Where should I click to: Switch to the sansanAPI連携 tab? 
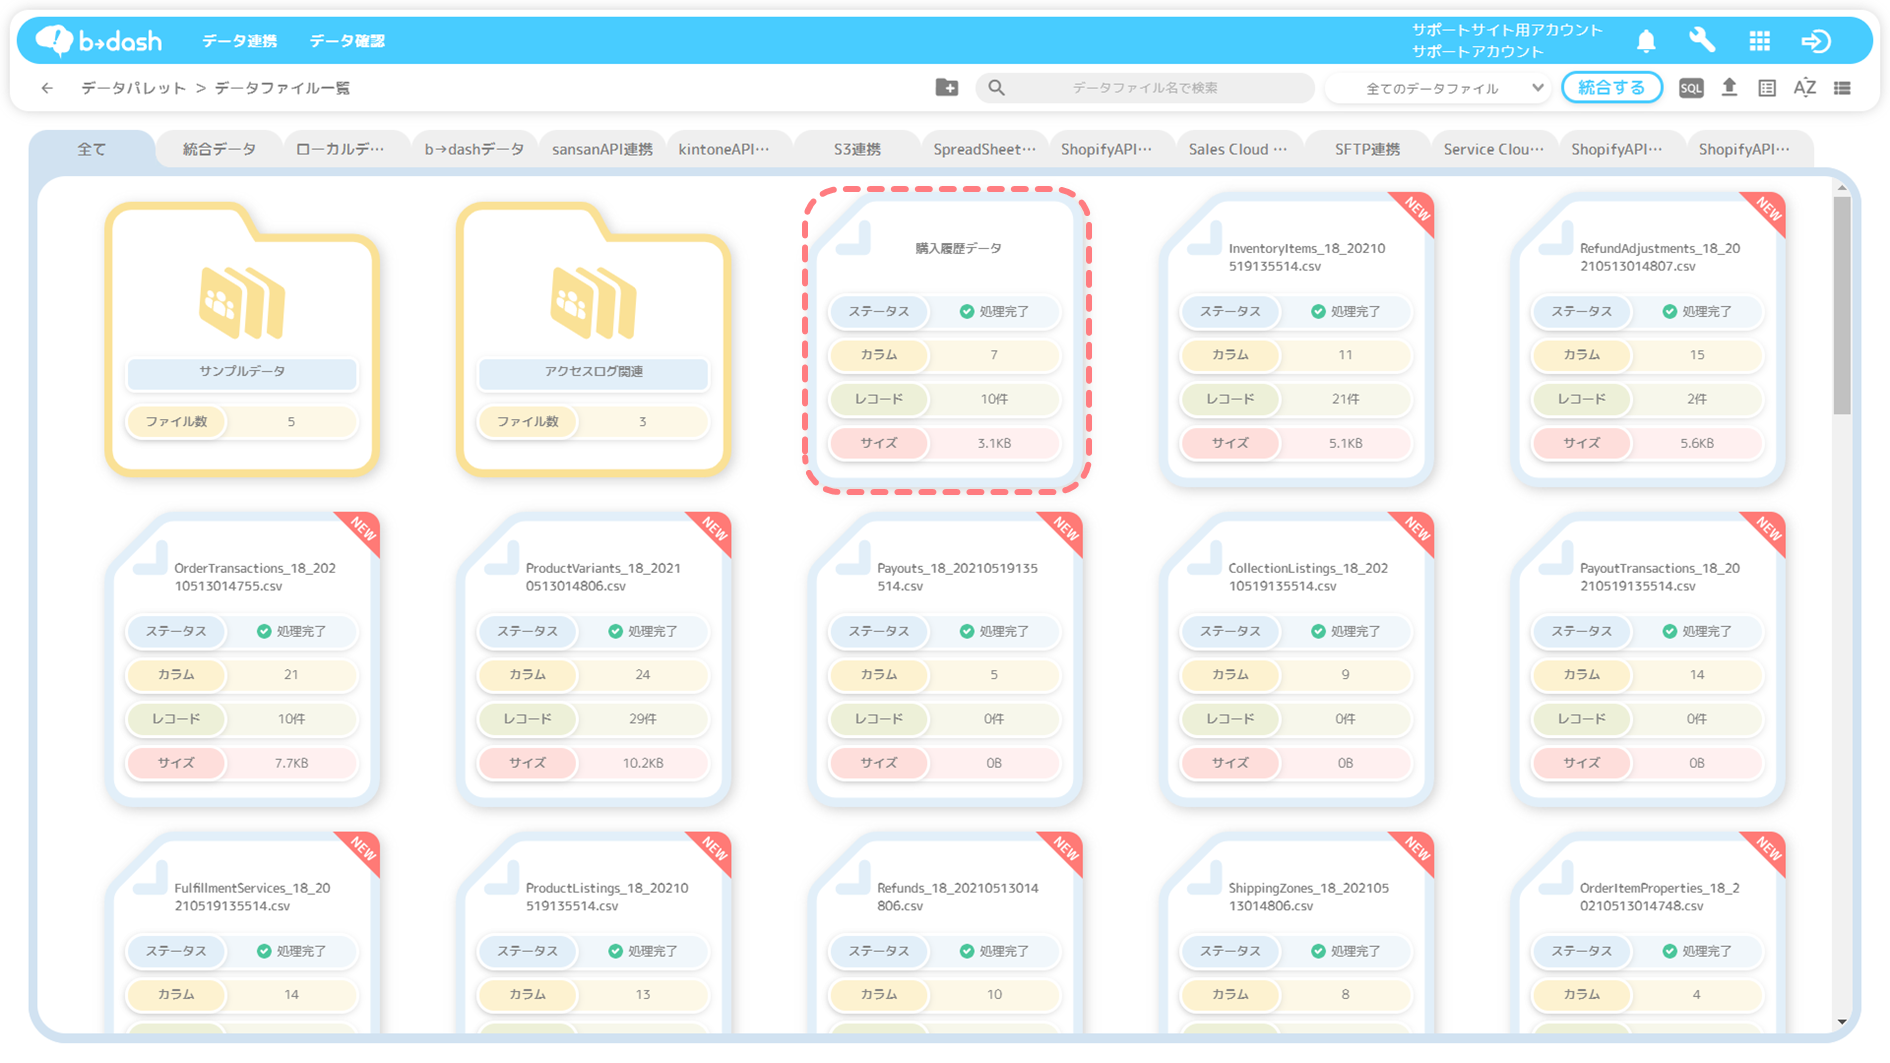[602, 149]
